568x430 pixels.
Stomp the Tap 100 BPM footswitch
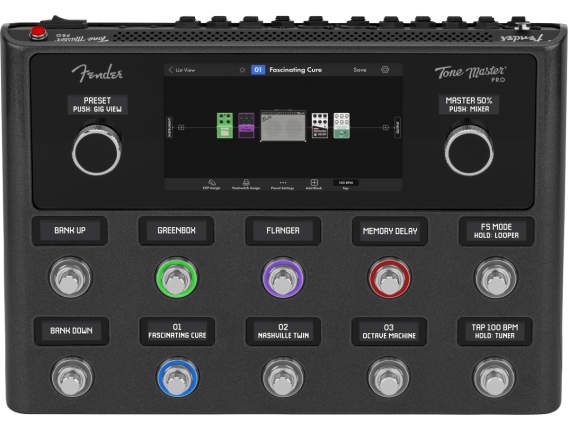tap(494, 377)
